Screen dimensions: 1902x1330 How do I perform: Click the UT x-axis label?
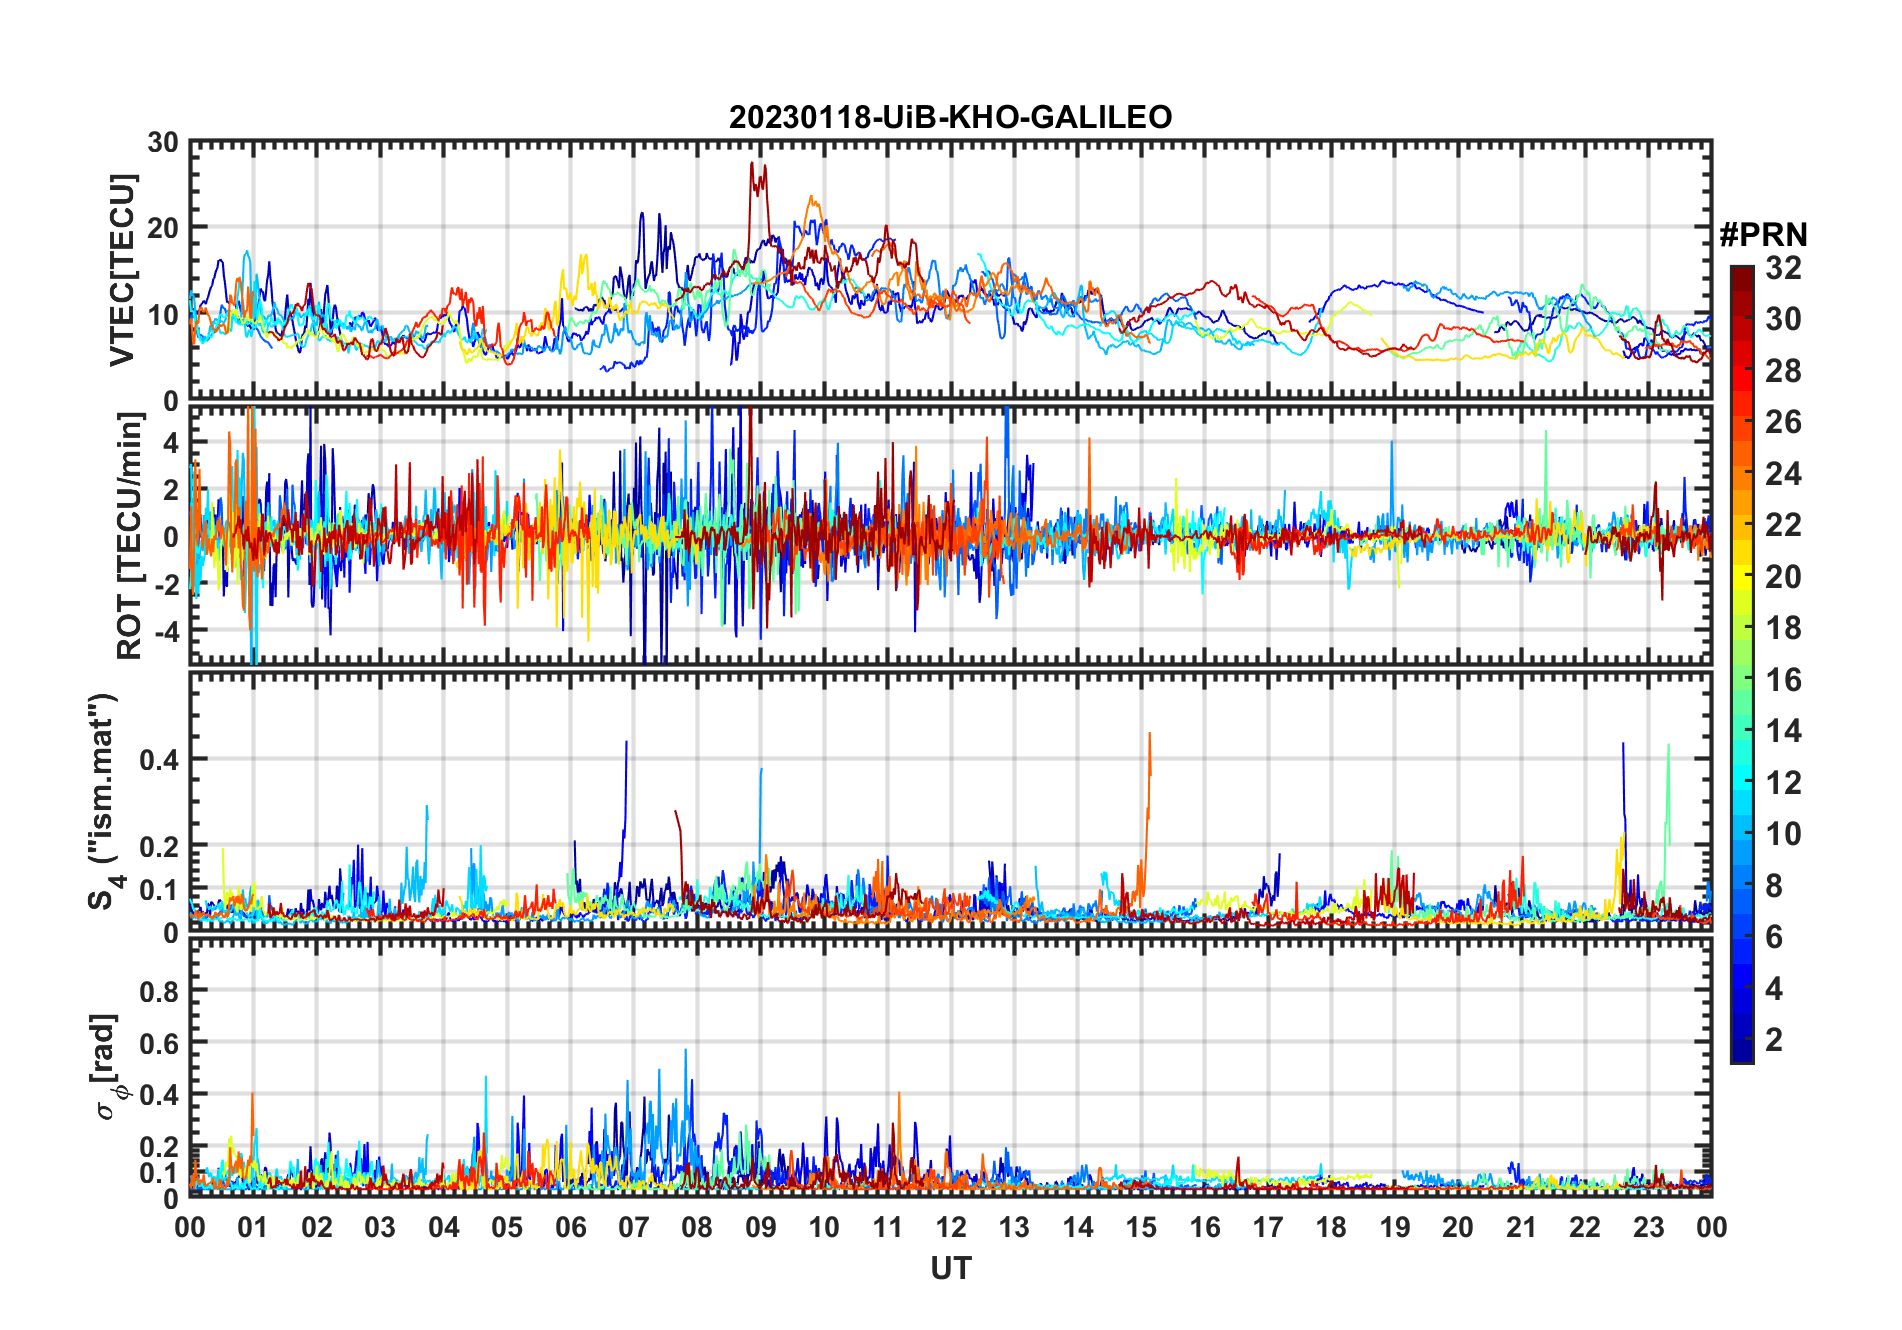pos(950,1269)
